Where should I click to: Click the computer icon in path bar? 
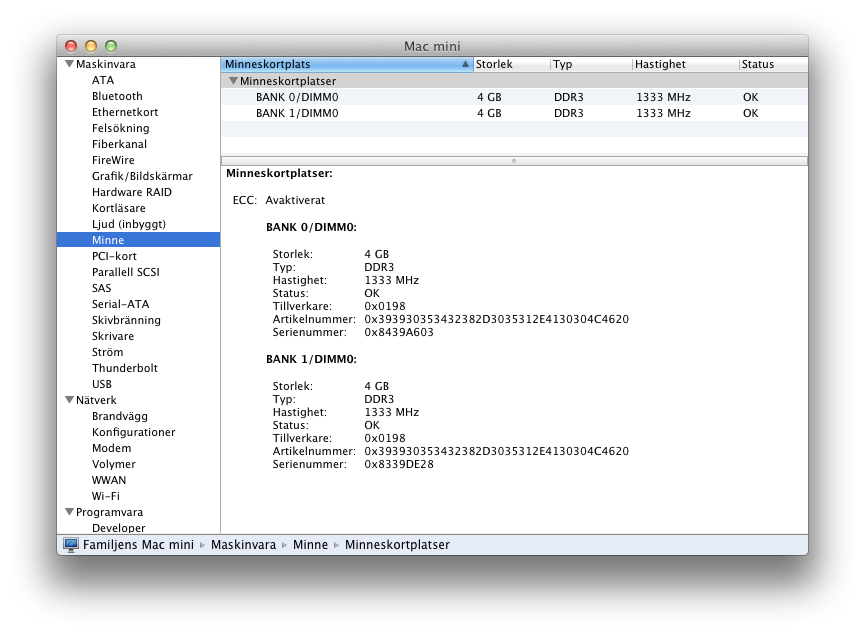71,545
